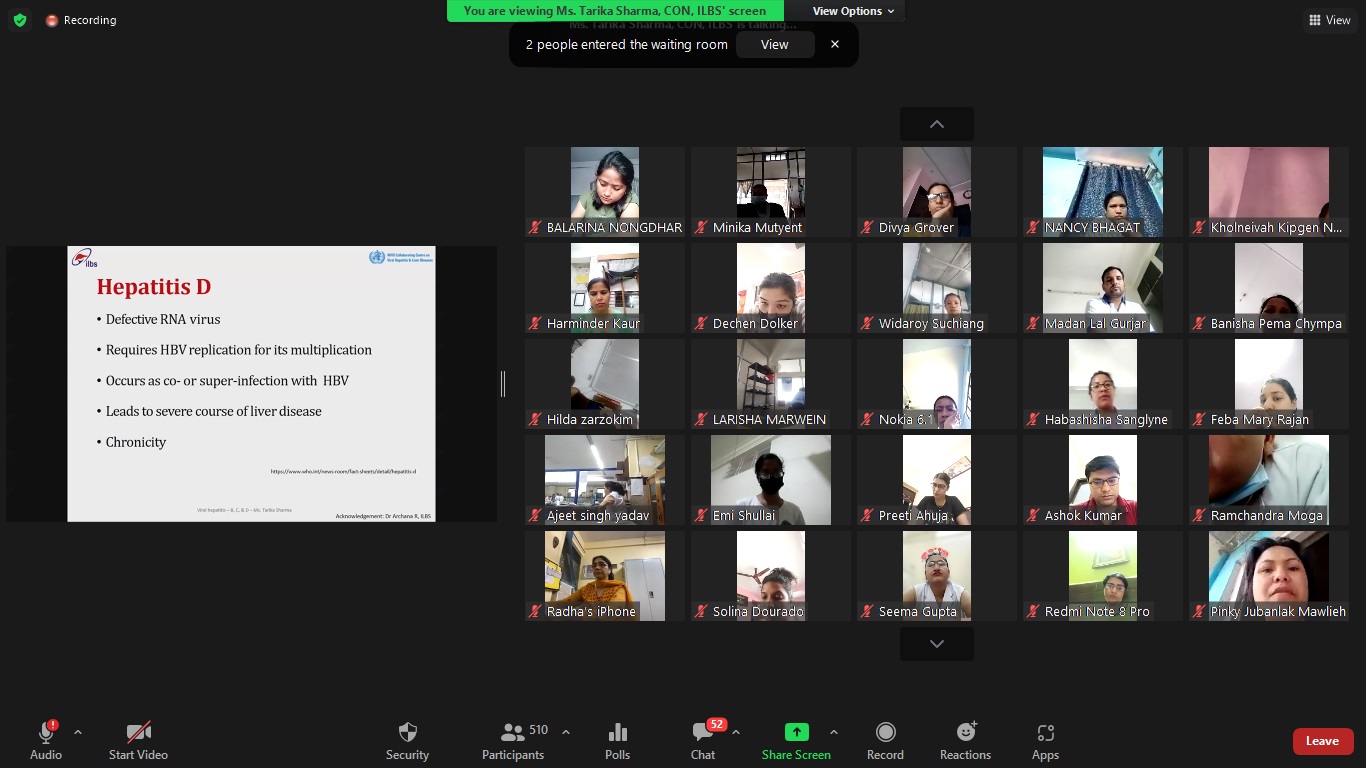Screen dimensions: 1368x768
Task: Select LARISHA MARWEIN video tile
Action: [x=771, y=384]
